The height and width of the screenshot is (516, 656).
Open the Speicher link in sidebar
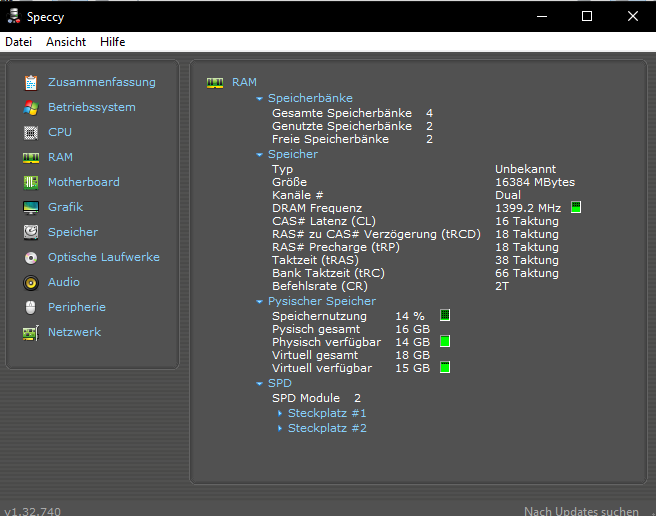coord(73,232)
